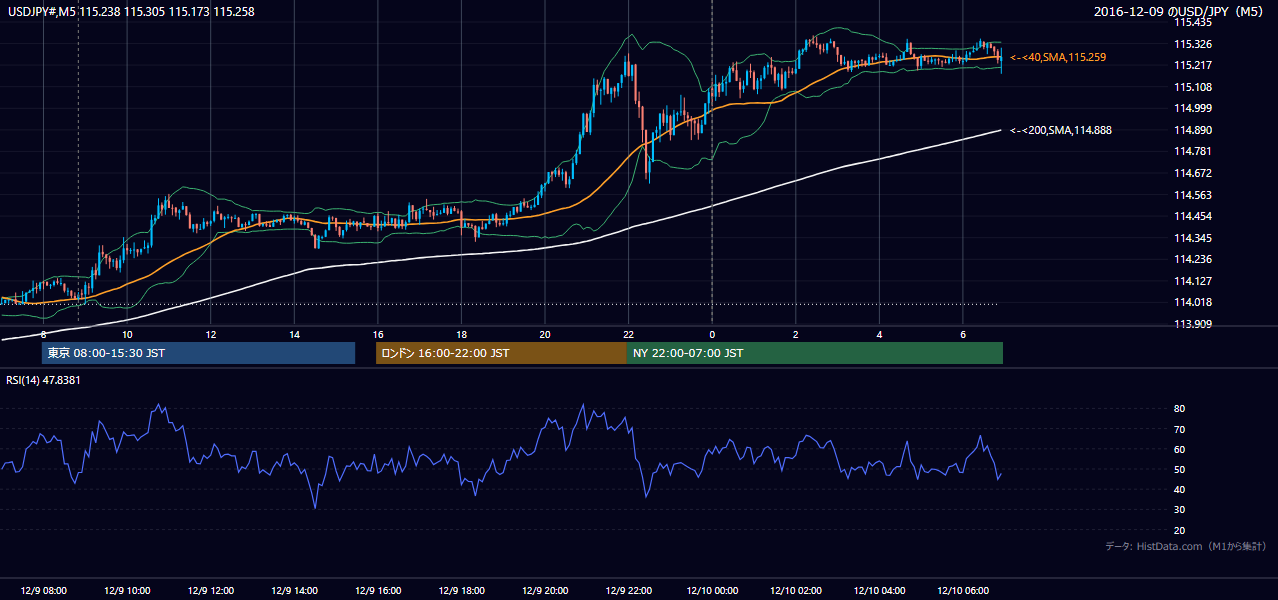Click price scale value 113.909
Screen dimensions: 1278x600
[1192, 324]
